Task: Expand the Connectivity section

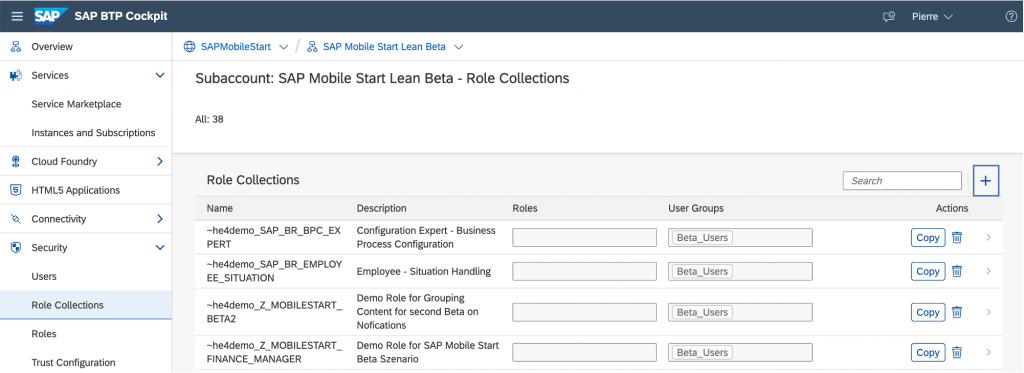Action: tap(160, 219)
